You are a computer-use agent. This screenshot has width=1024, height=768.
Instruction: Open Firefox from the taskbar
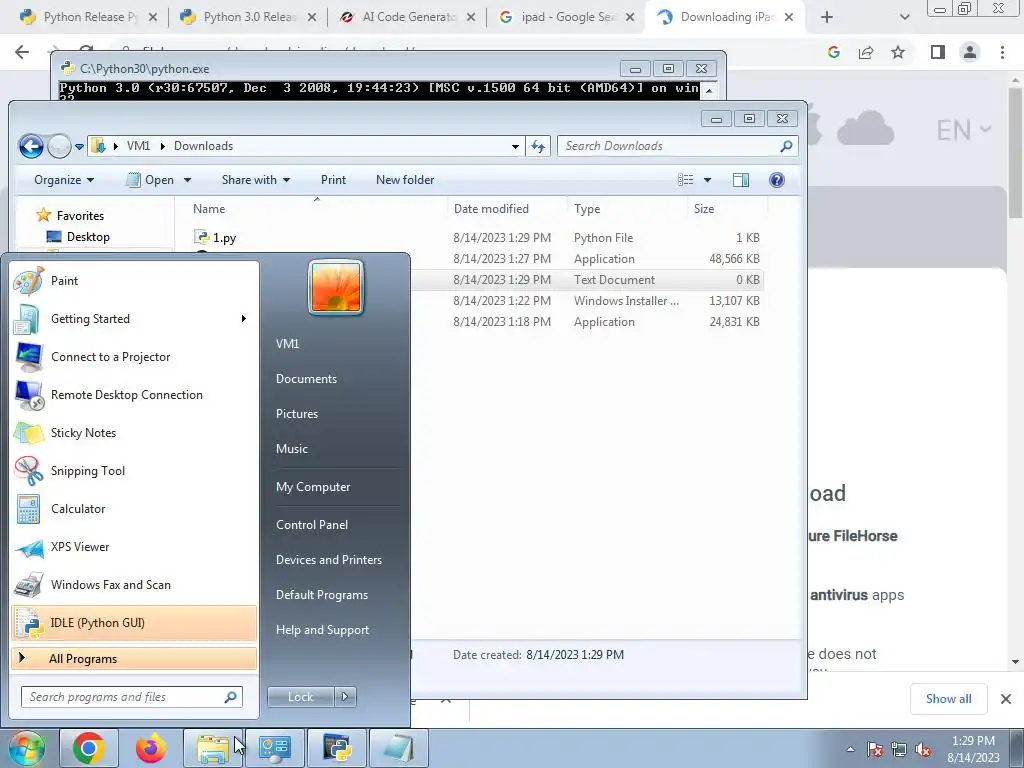(150, 748)
